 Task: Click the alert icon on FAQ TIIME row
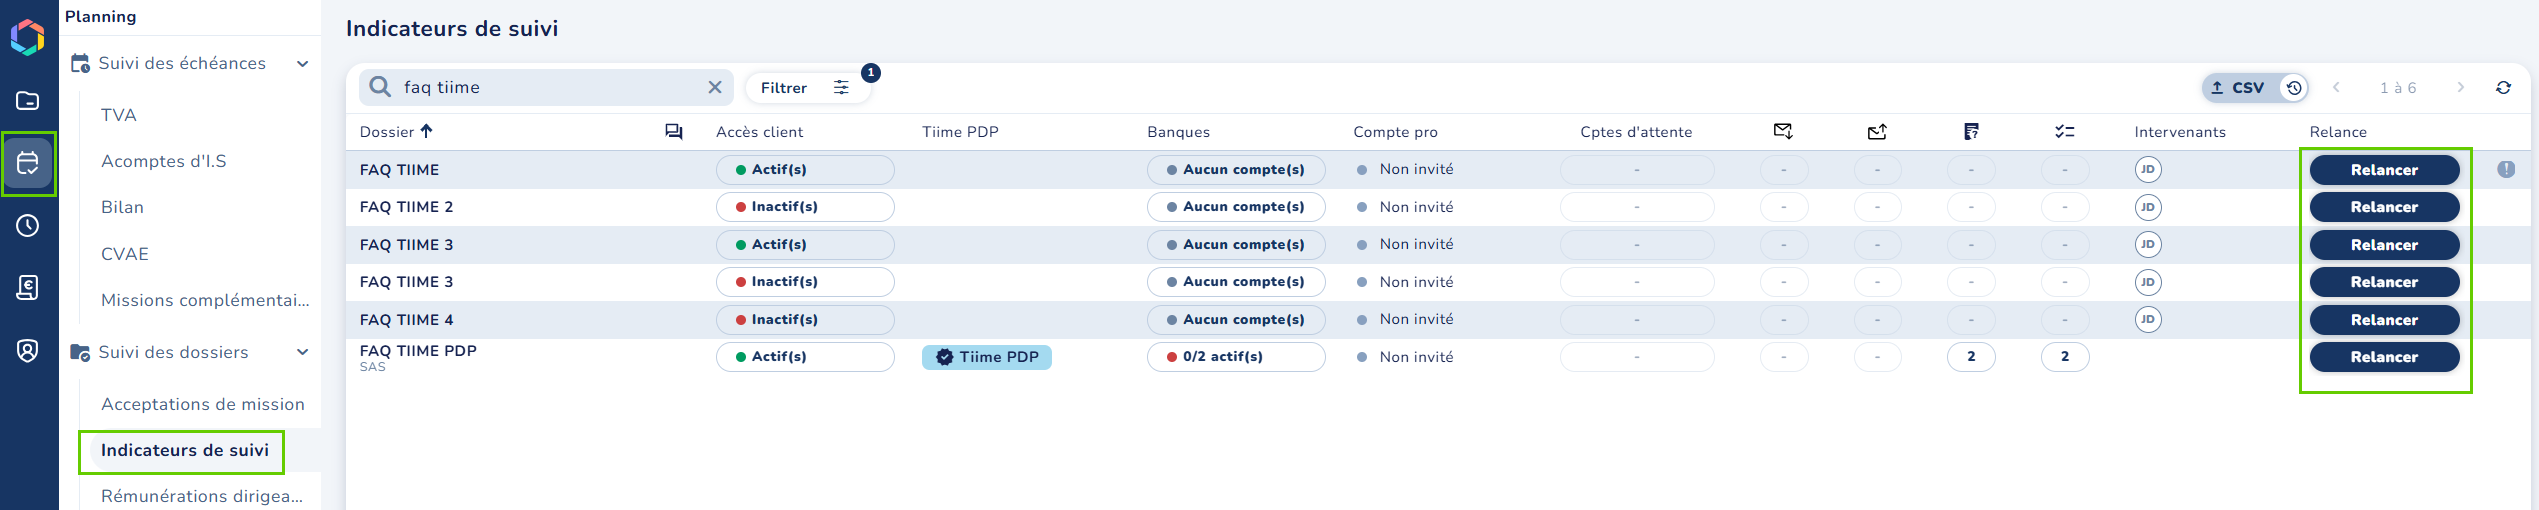pos(2506,169)
